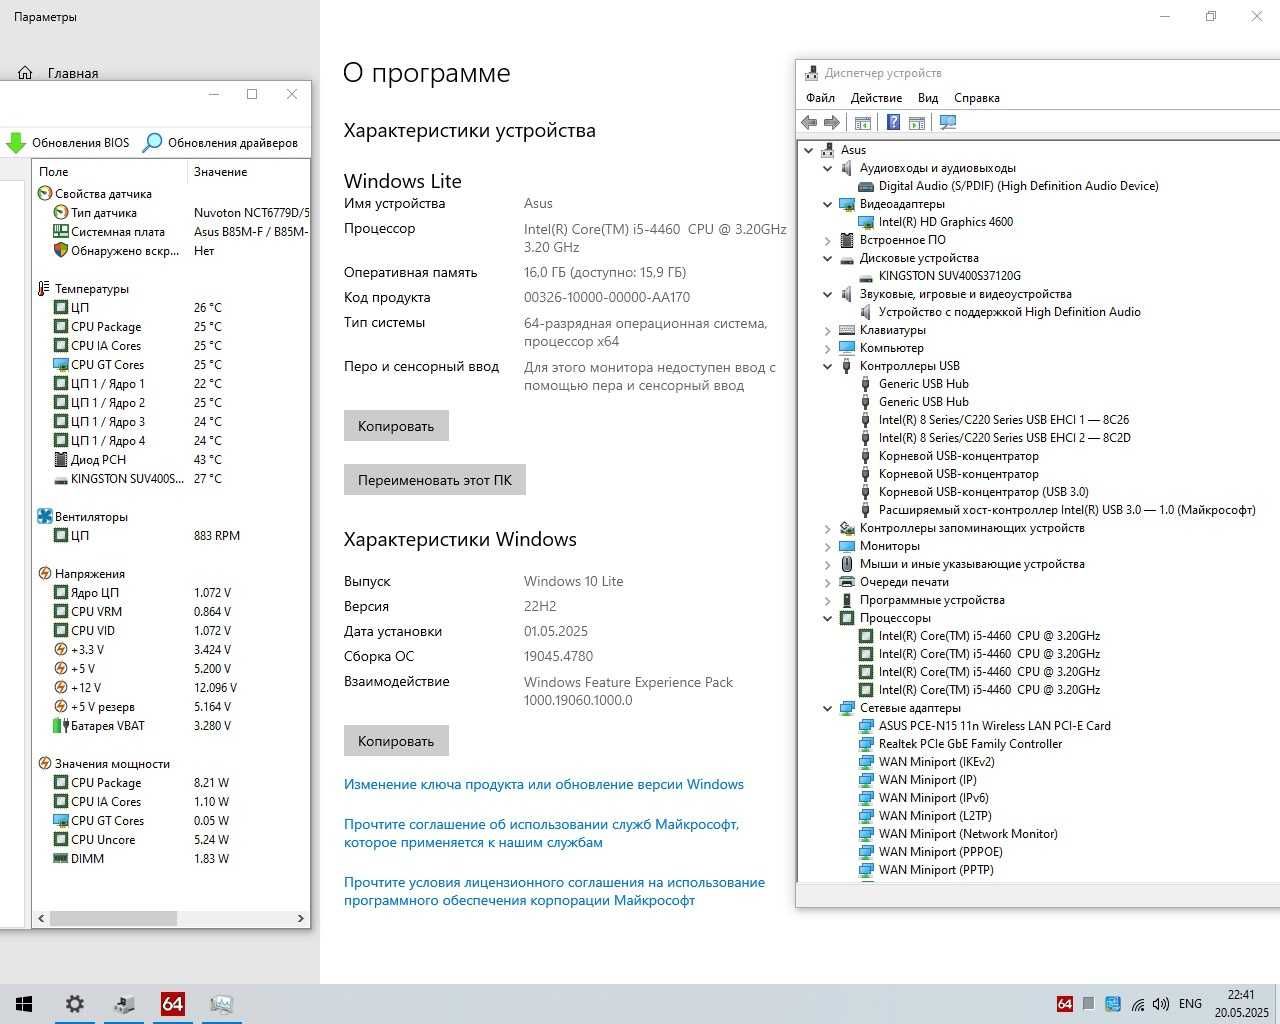Open Действие menu in Device Manager
The width and height of the screenshot is (1280, 1024).
point(876,98)
